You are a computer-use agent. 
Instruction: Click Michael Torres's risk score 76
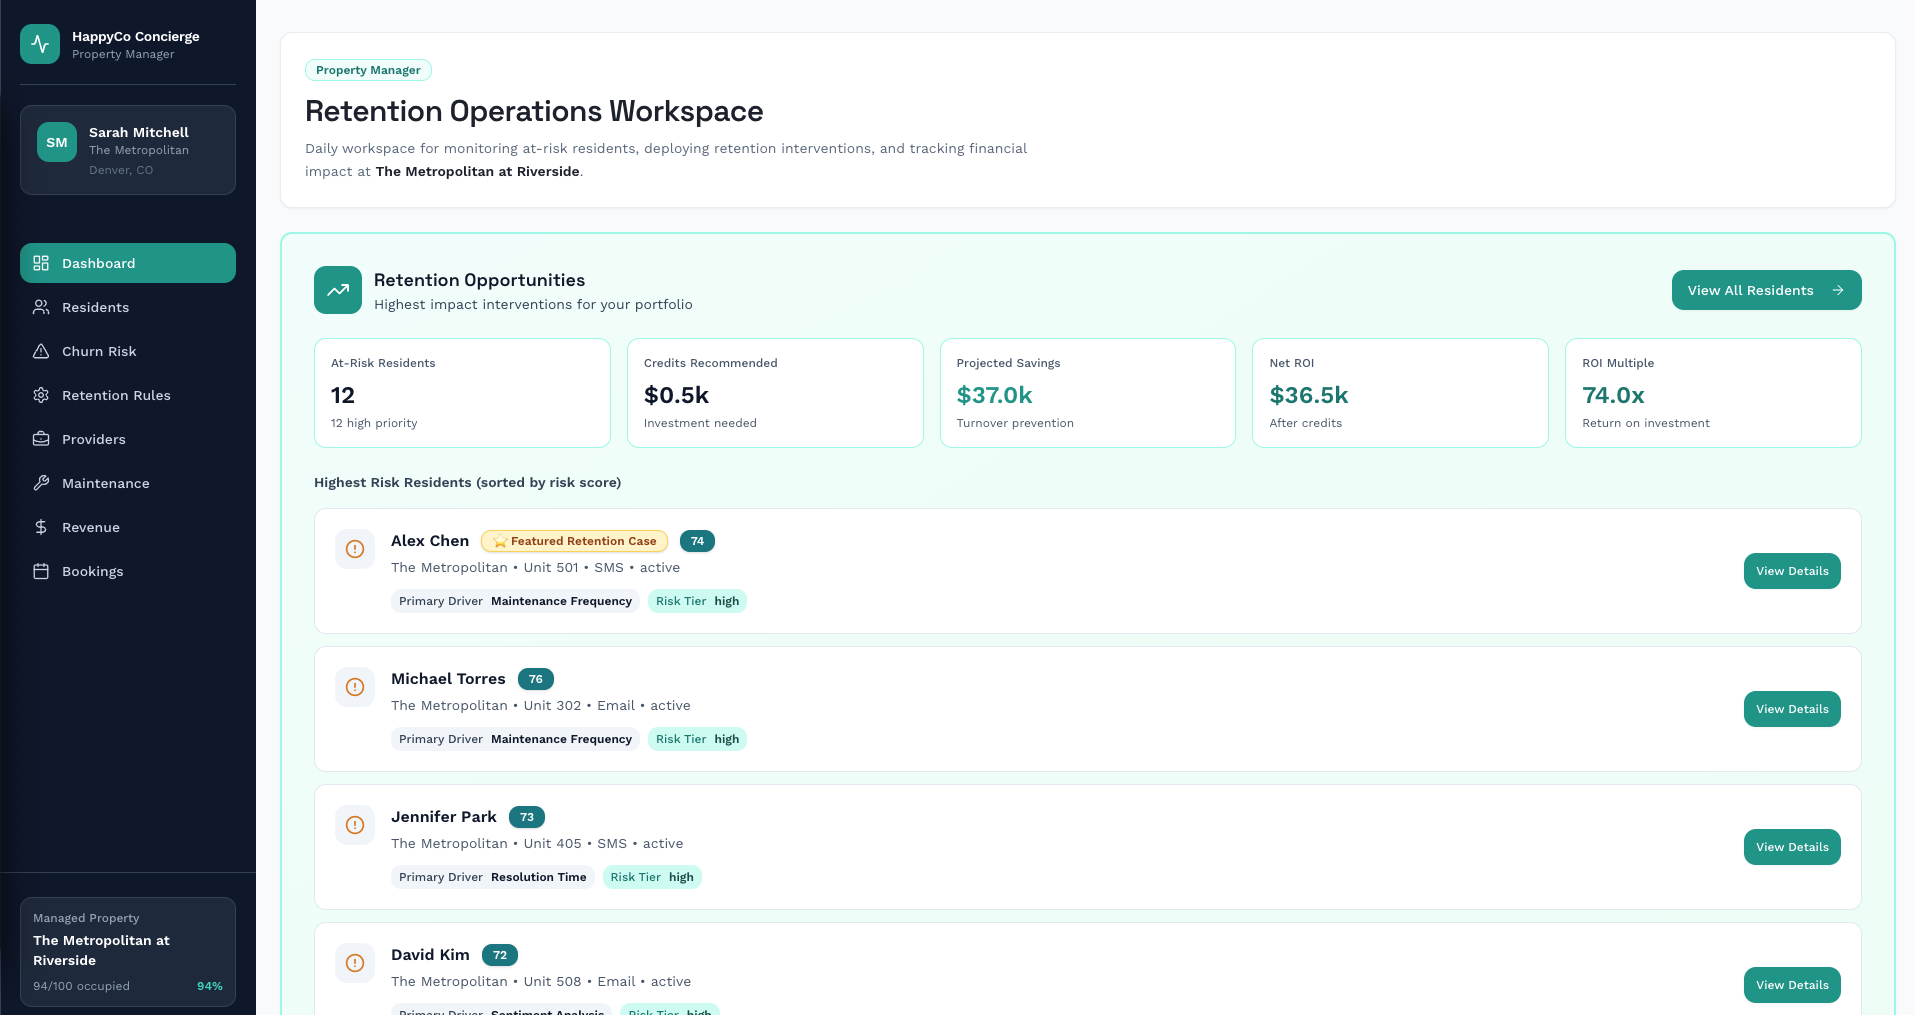536,679
